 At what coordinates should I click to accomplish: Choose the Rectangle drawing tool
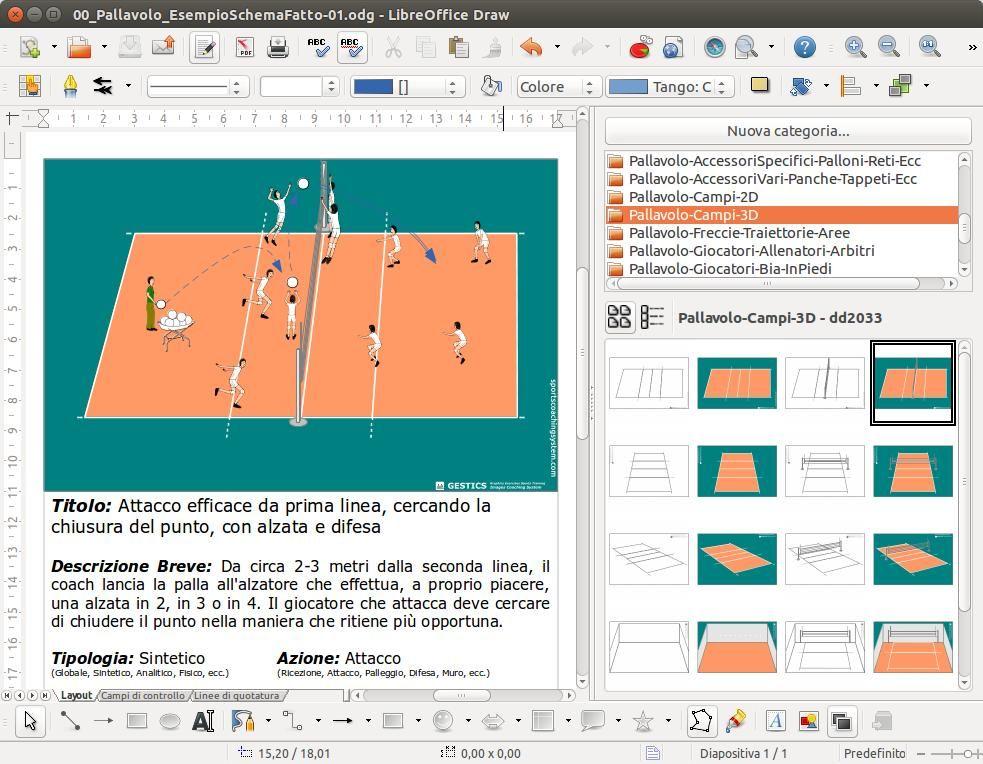137,721
